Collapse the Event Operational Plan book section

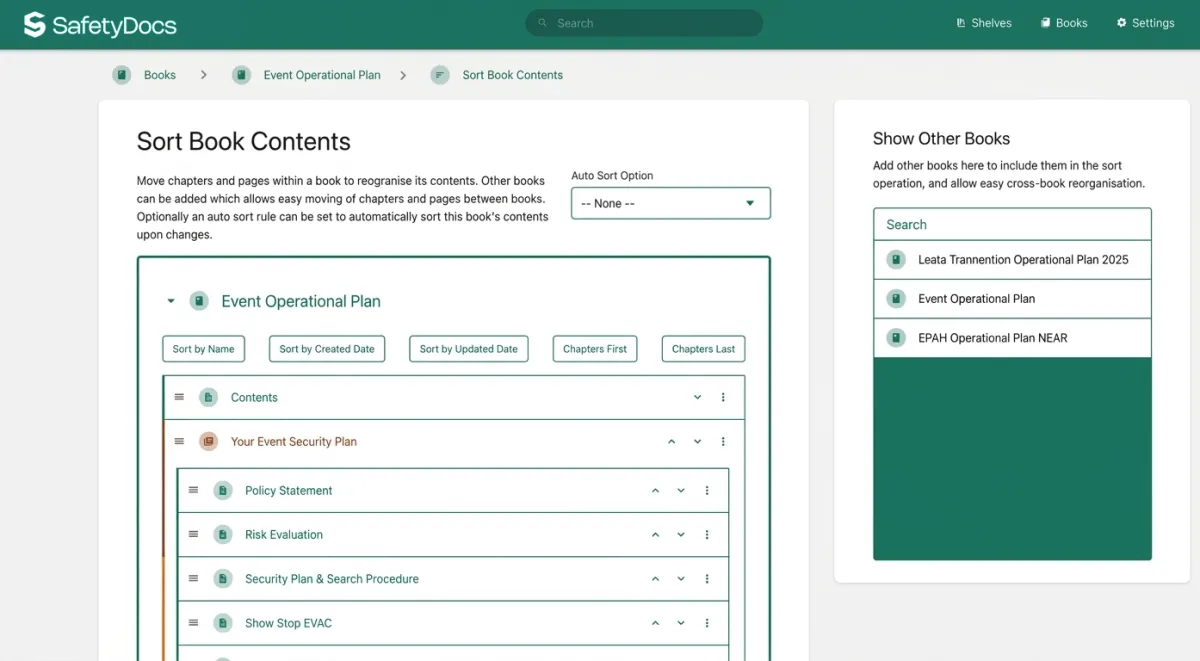coord(171,301)
